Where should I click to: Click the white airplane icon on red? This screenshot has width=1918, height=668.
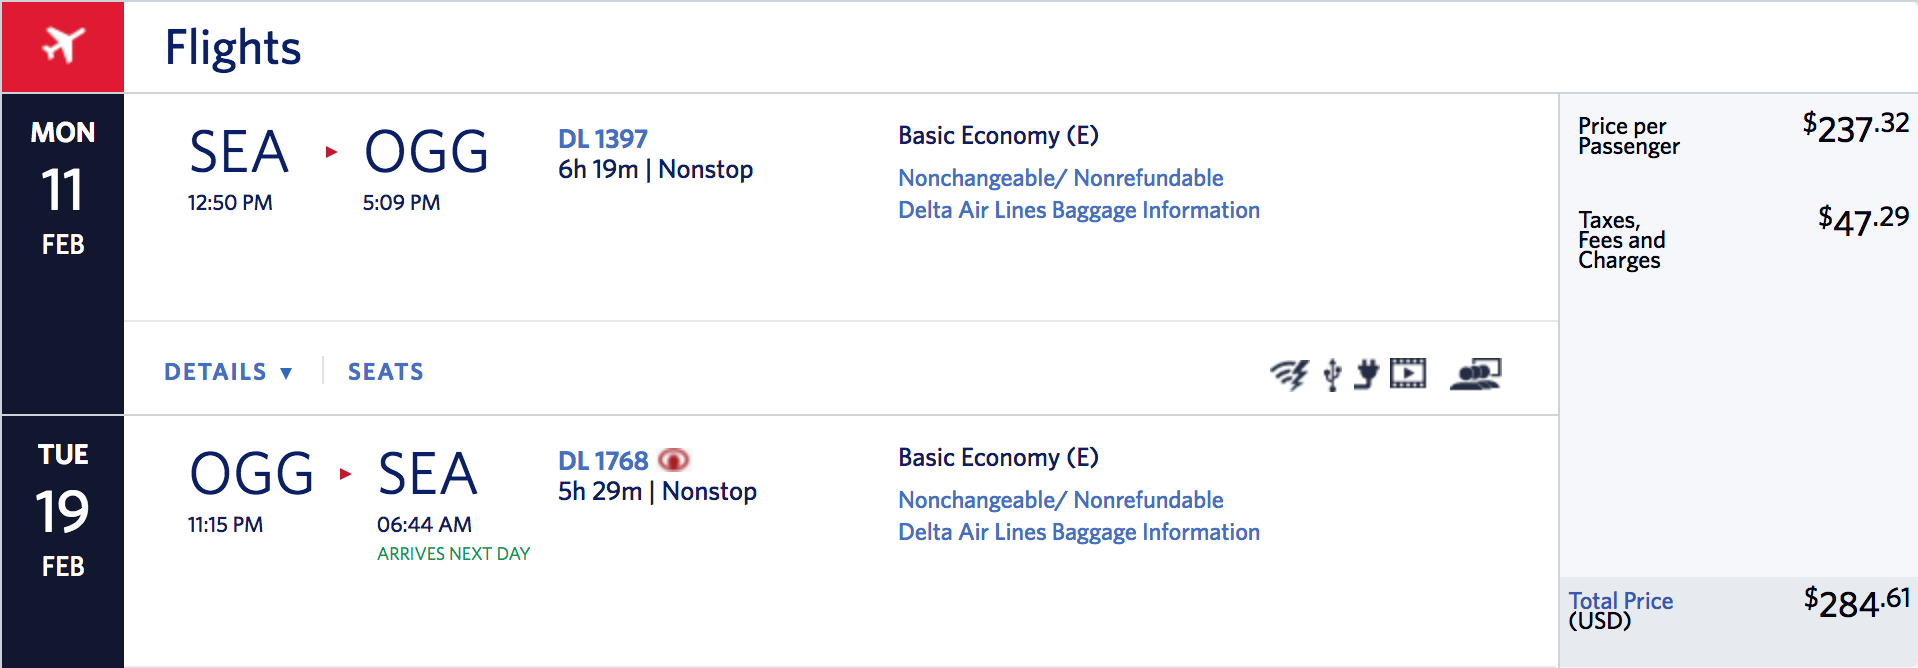click(63, 46)
